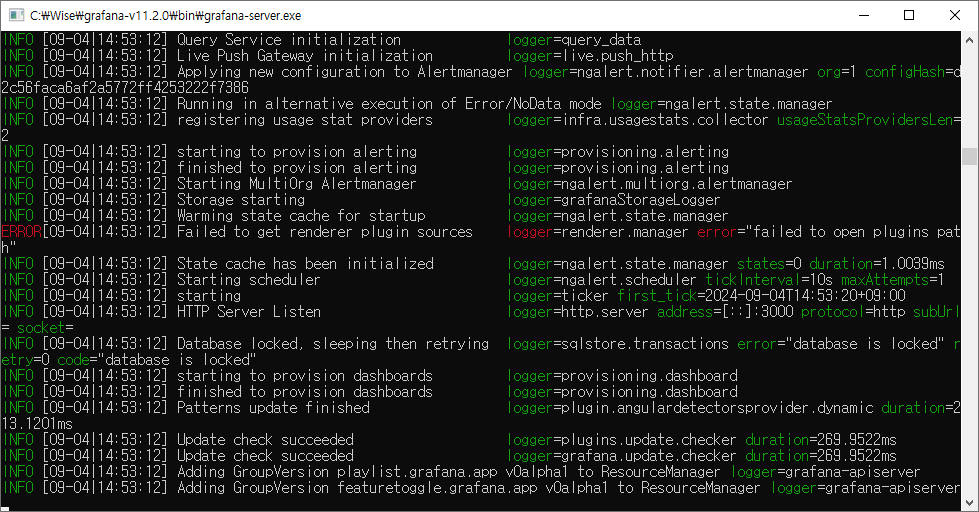This screenshot has height=512, width=979.
Task: Click the console window icon in title bar
Action: [x=16, y=15]
